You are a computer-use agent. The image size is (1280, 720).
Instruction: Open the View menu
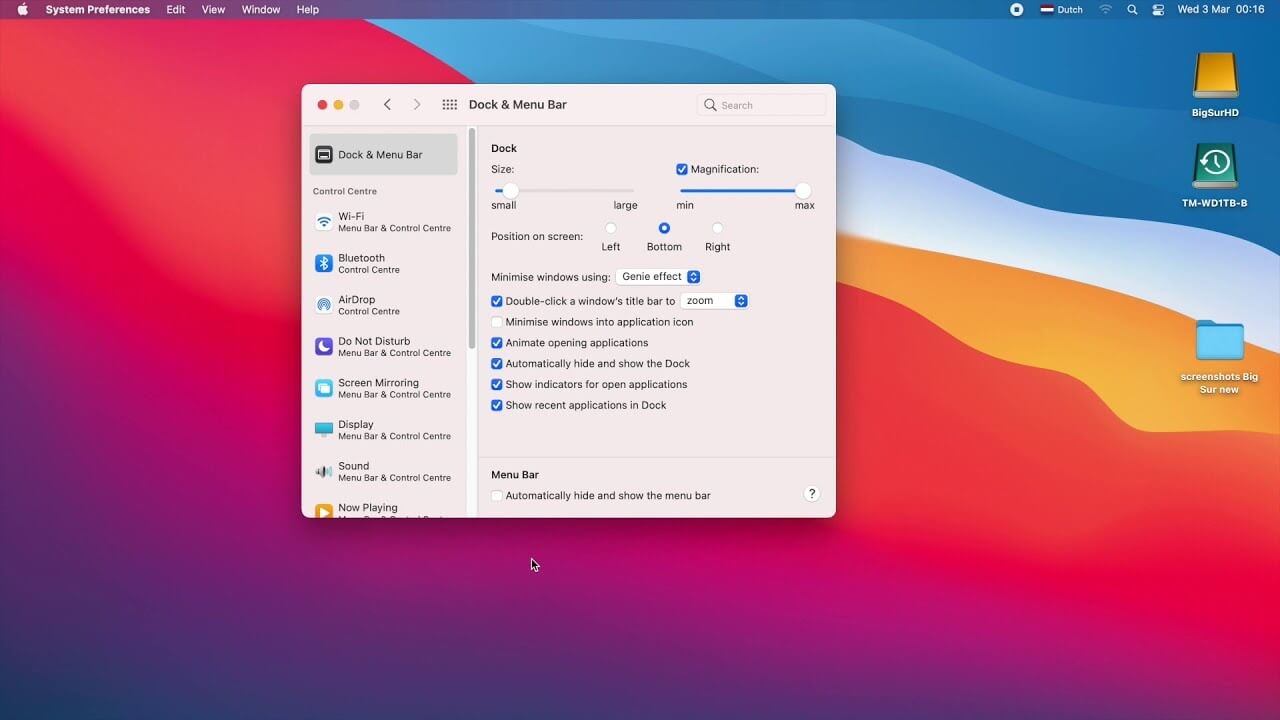coord(213,9)
